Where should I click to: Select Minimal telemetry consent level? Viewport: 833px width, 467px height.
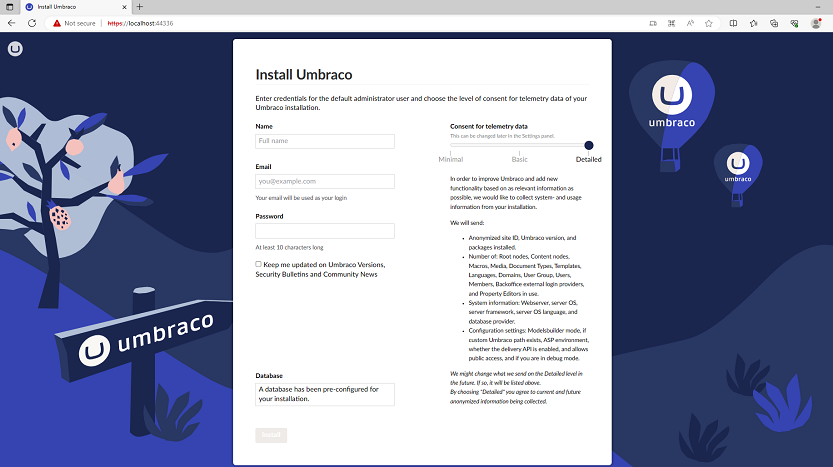(450, 159)
